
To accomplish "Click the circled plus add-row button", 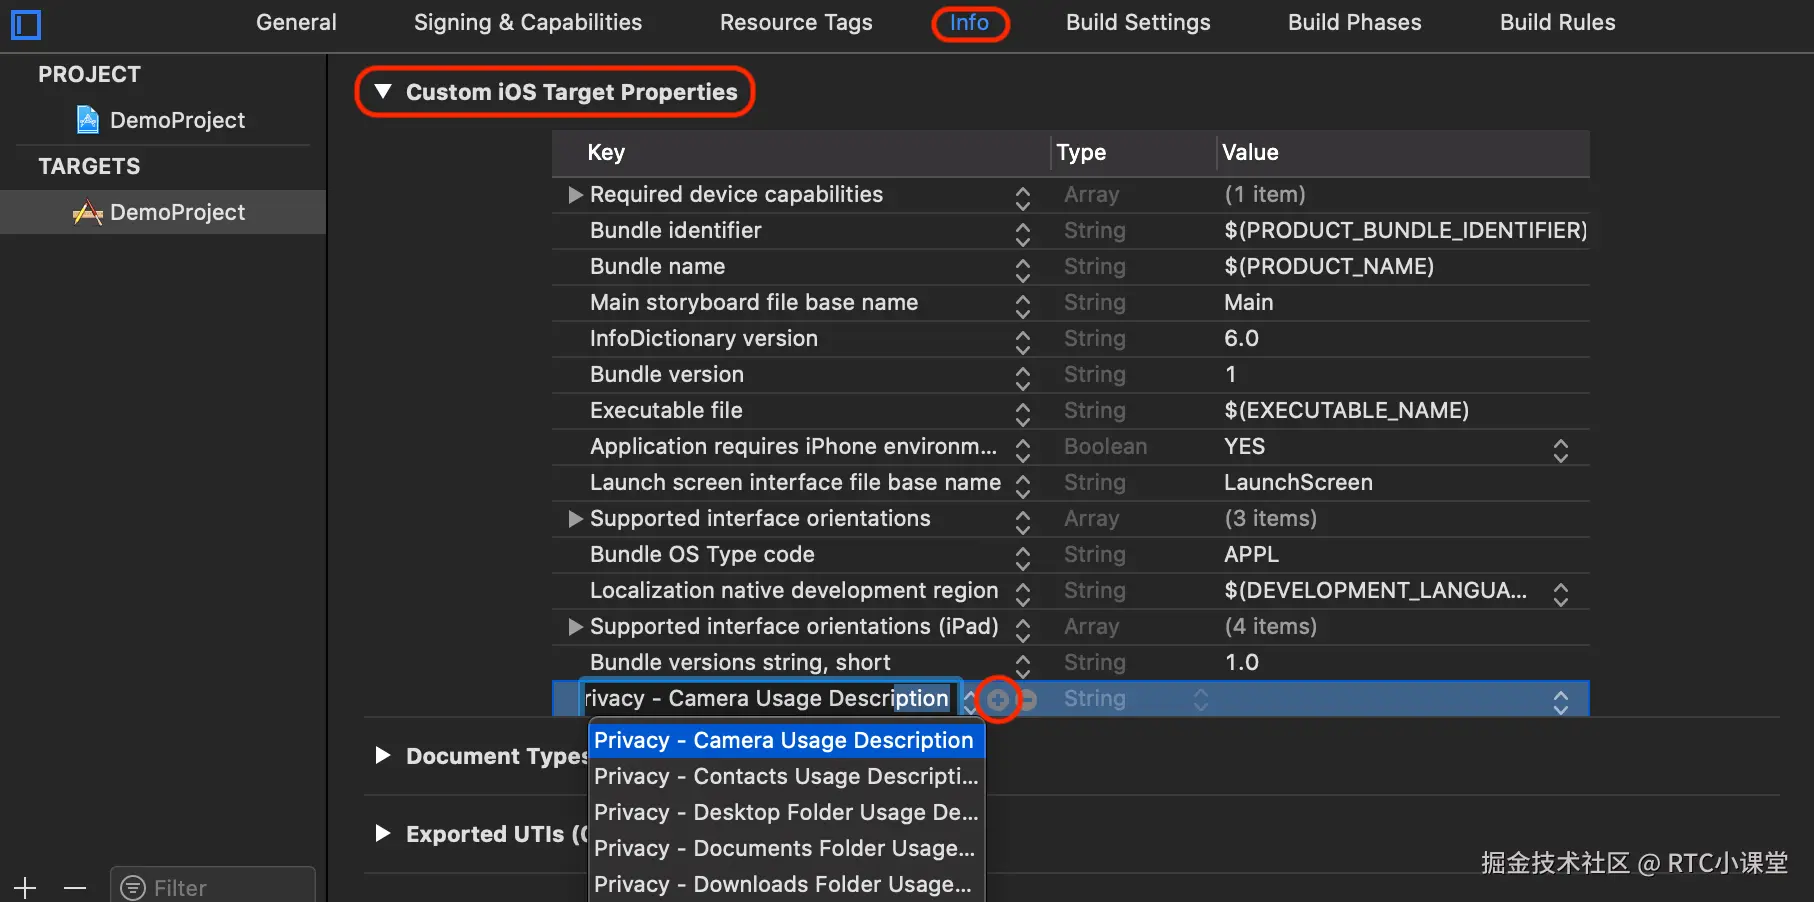I will point(998,700).
